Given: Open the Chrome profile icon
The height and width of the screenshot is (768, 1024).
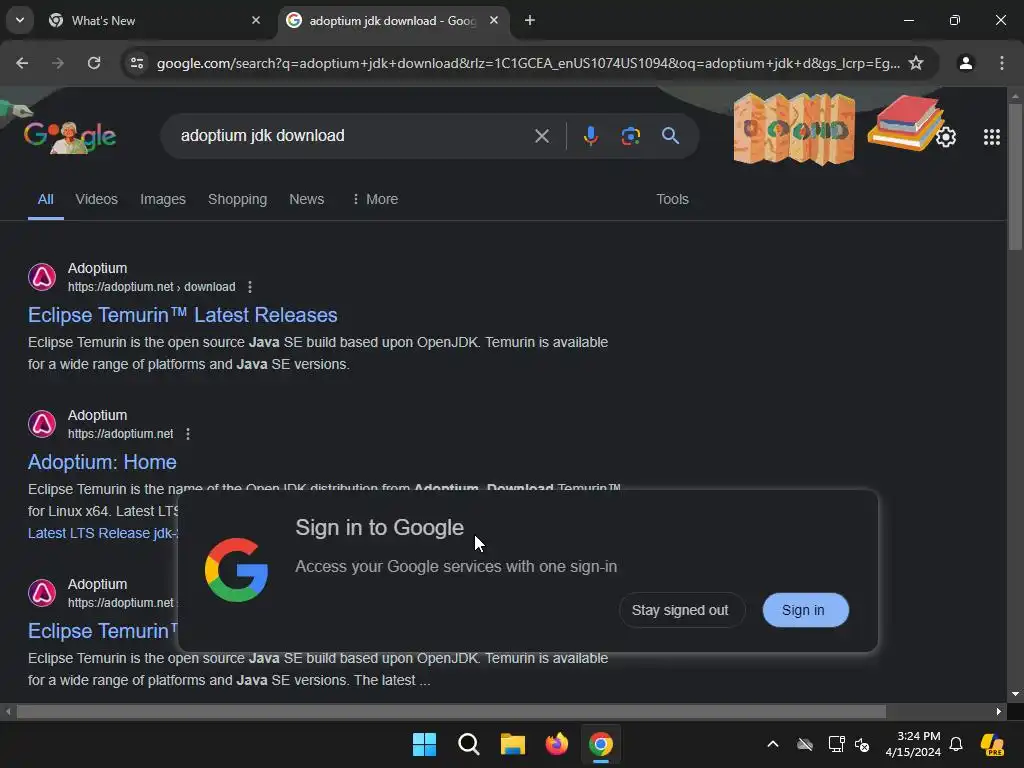Looking at the screenshot, I should click(965, 63).
